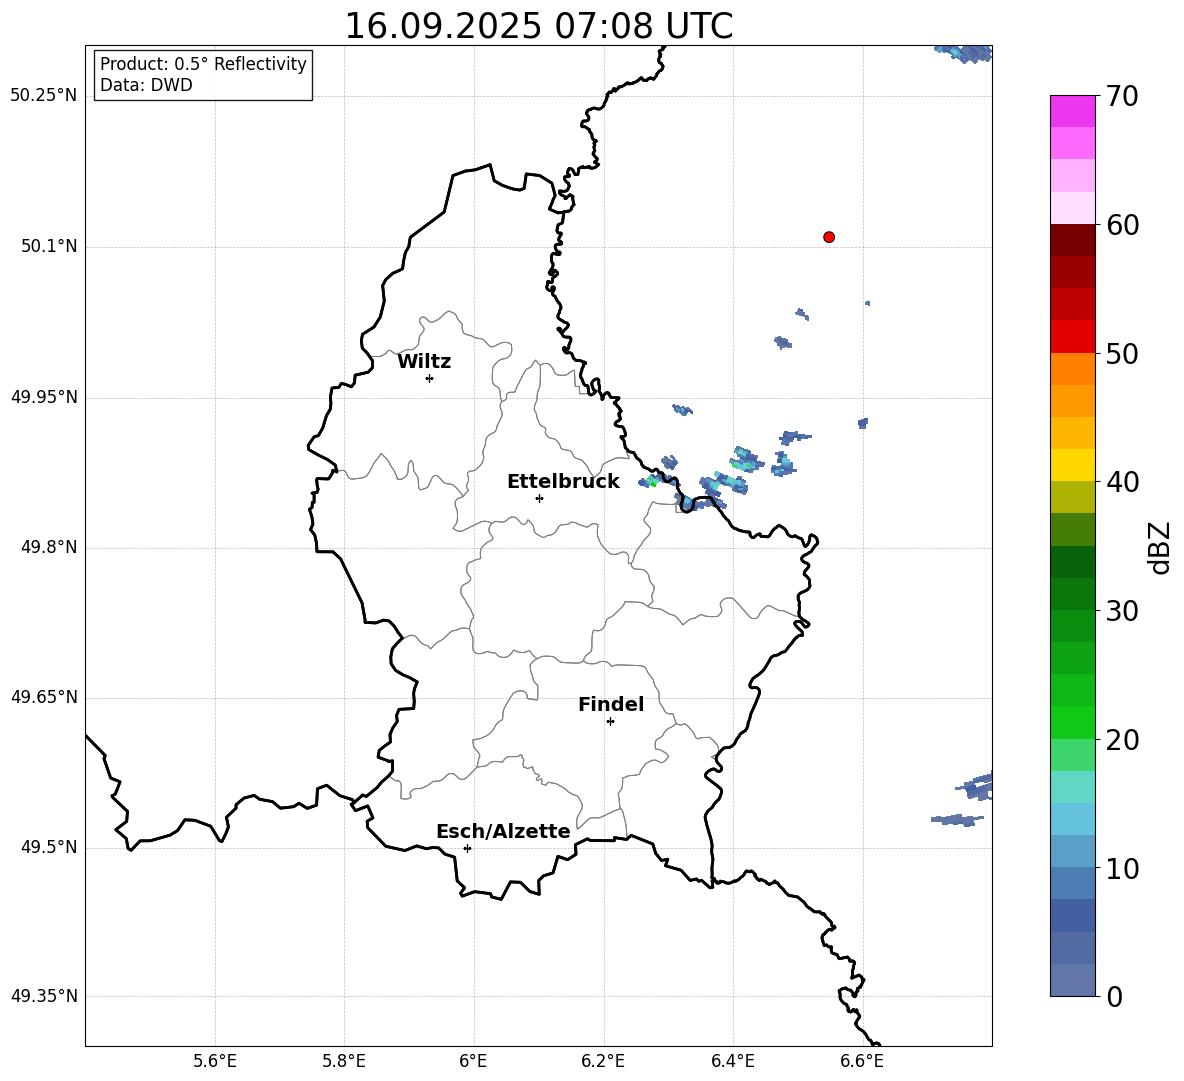Click the title 16.09.2025 07:08 UTC
The width and height of the screenshot is (1184, 1081).
[538, 26]
